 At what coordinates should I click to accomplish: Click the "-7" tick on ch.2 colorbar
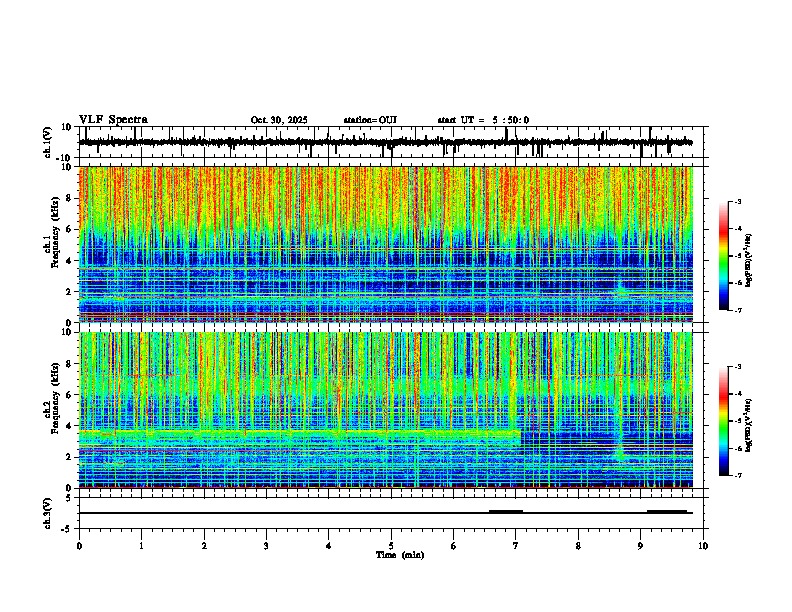737,476
